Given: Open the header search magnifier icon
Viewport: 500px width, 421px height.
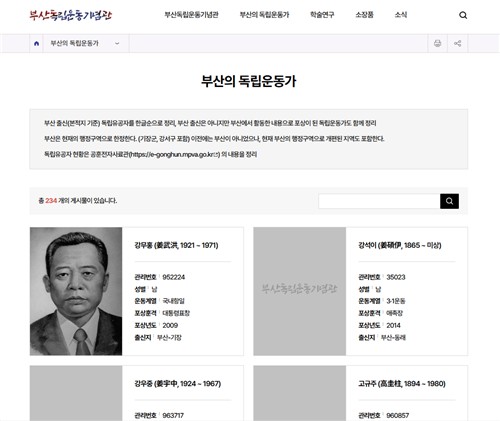Looking at the screenshot, I should click(x=463, y=15).
